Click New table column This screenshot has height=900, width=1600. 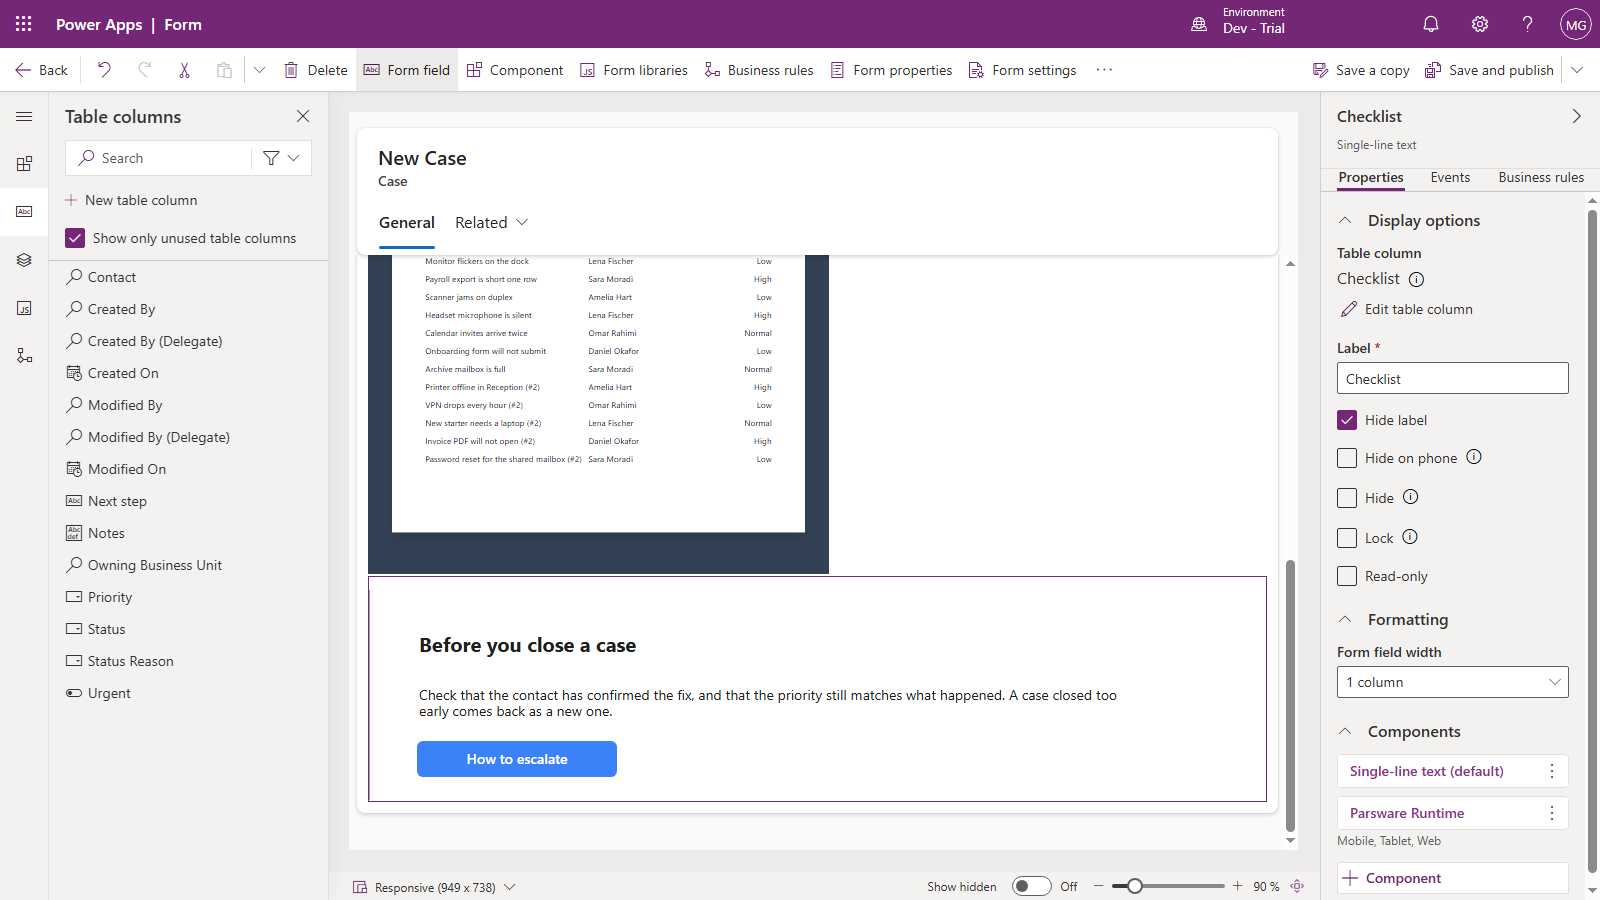(131, 200)
